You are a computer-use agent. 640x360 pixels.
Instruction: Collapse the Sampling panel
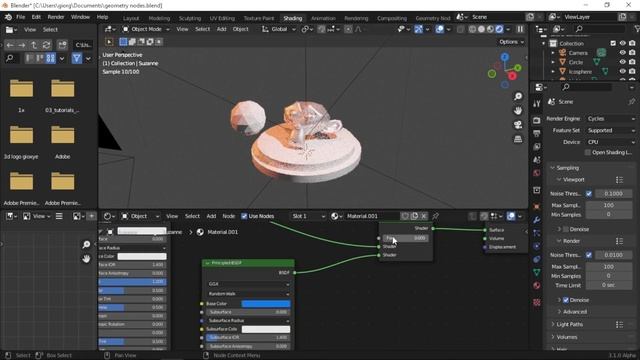click(x=567, y=168)
